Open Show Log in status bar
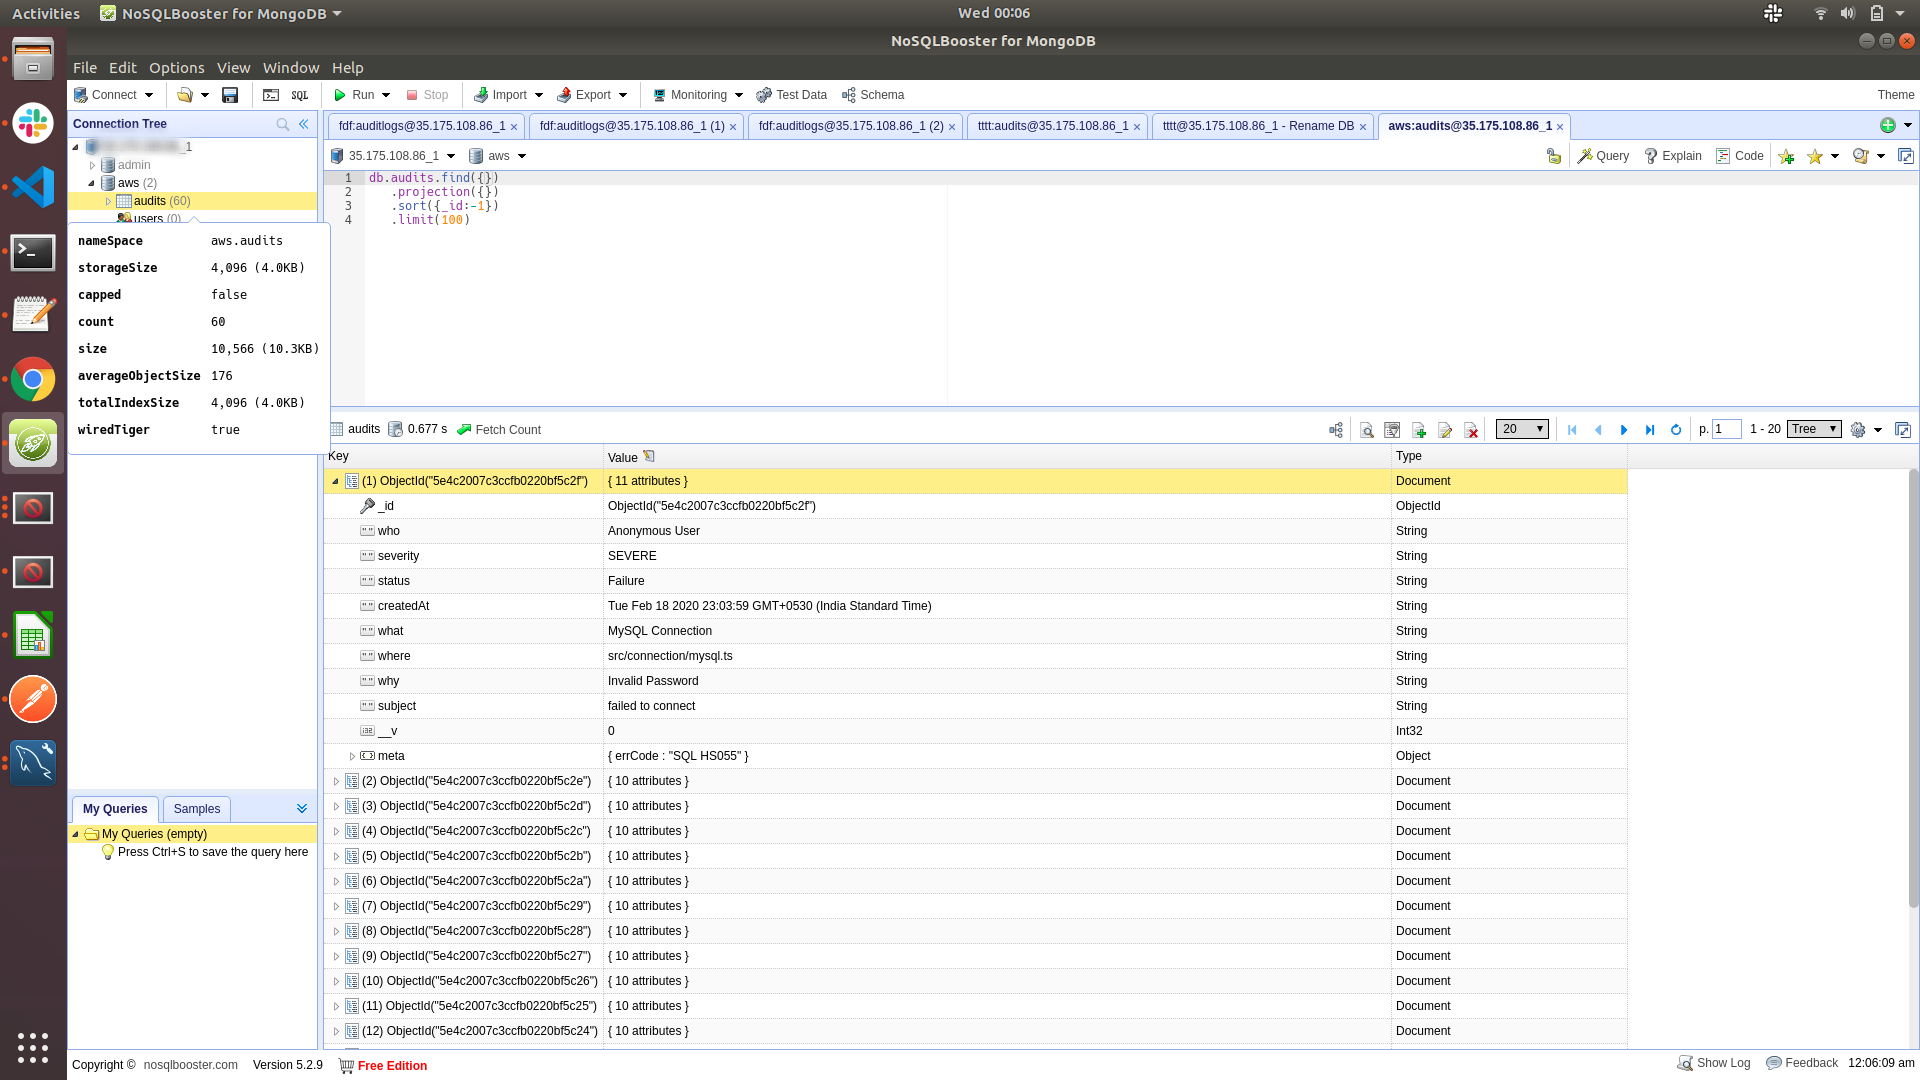This screenshot has width=1920, height=1080. click(x=1714, y=1063)
